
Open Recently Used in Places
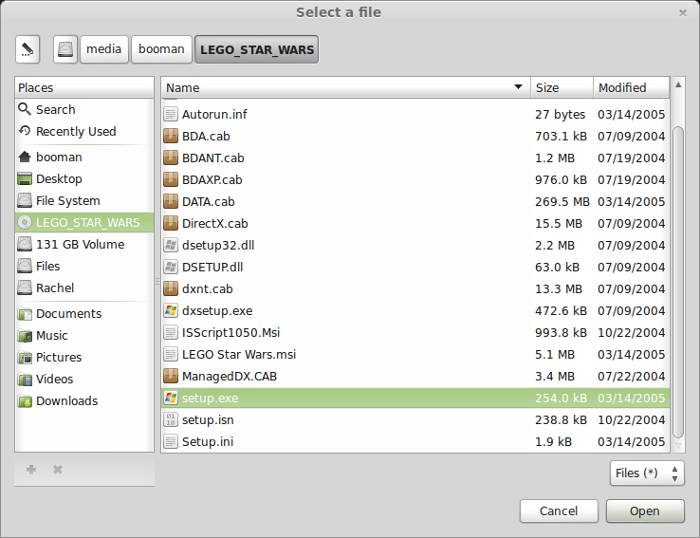(x=84, y=131)
